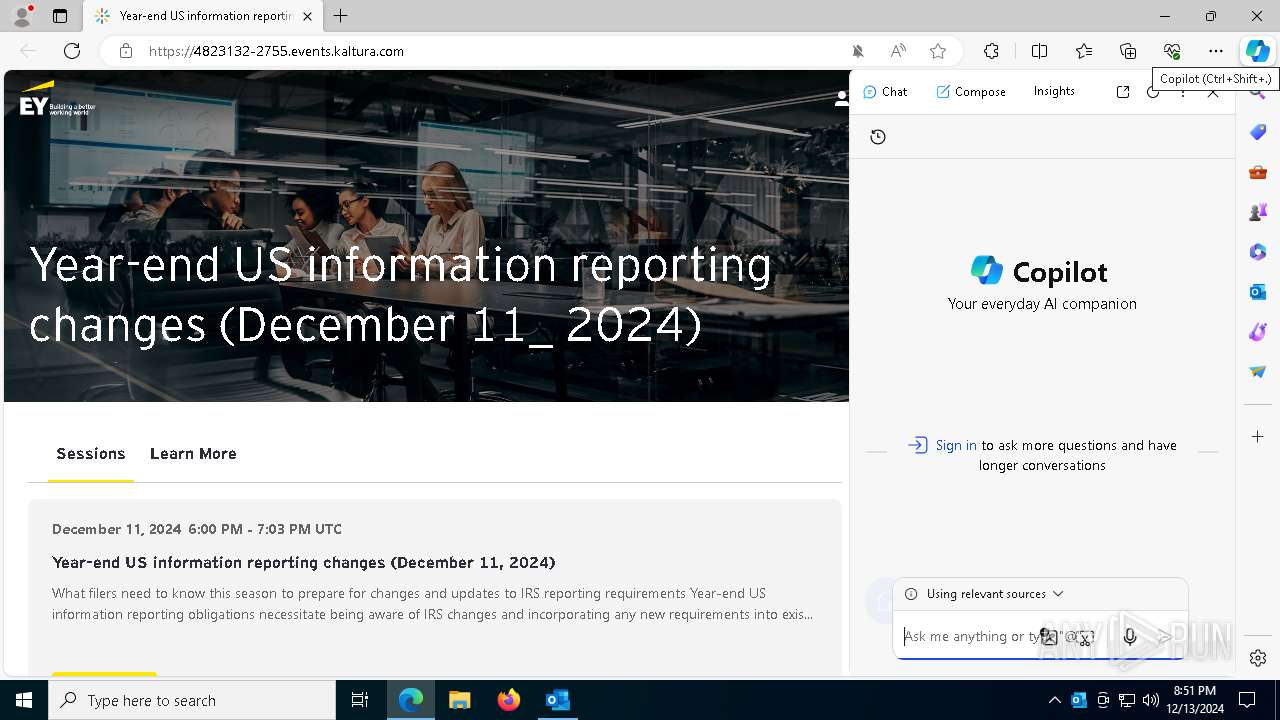1280x720 pixels.
Task: Click Sign in link in Copilot
Action: [x=956, y=446]
